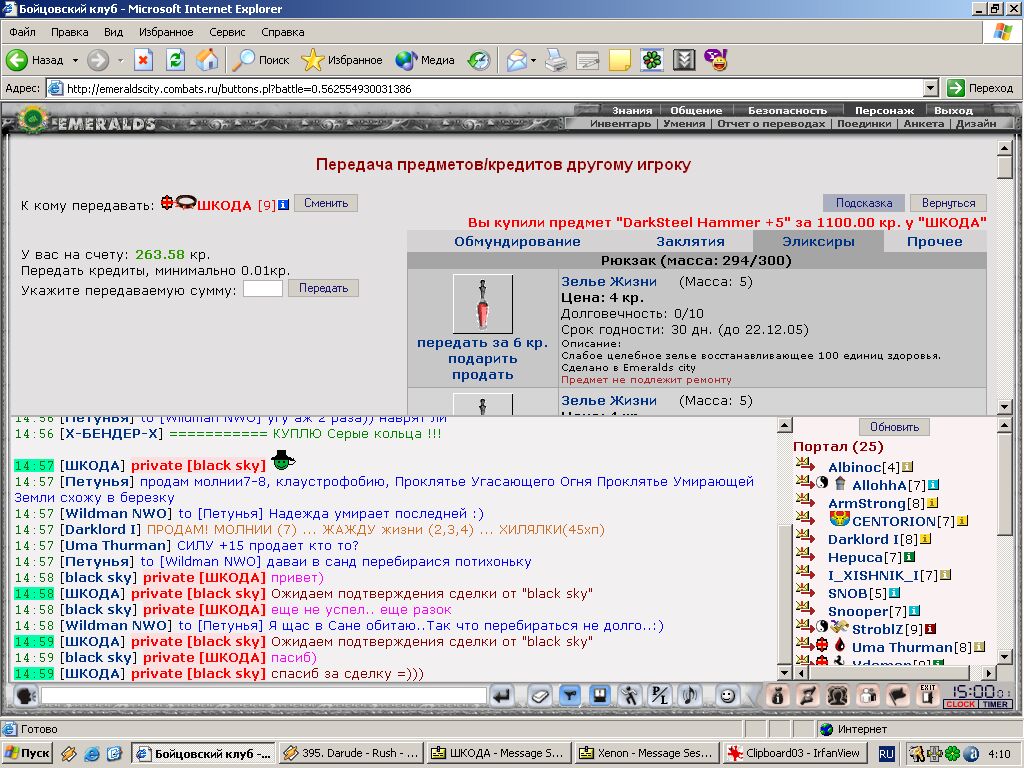This screenshot has width=1024, height=768.
Task: Toggle the running man chat icon
Action: [630, 696]
